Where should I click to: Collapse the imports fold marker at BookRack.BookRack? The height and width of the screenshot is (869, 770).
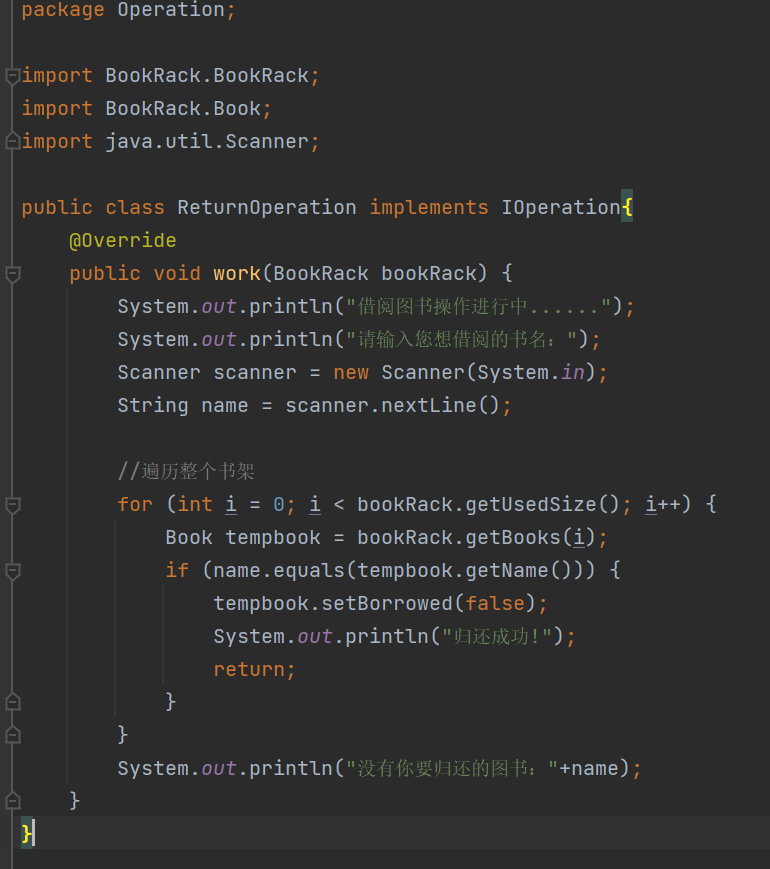coord(12,76)
